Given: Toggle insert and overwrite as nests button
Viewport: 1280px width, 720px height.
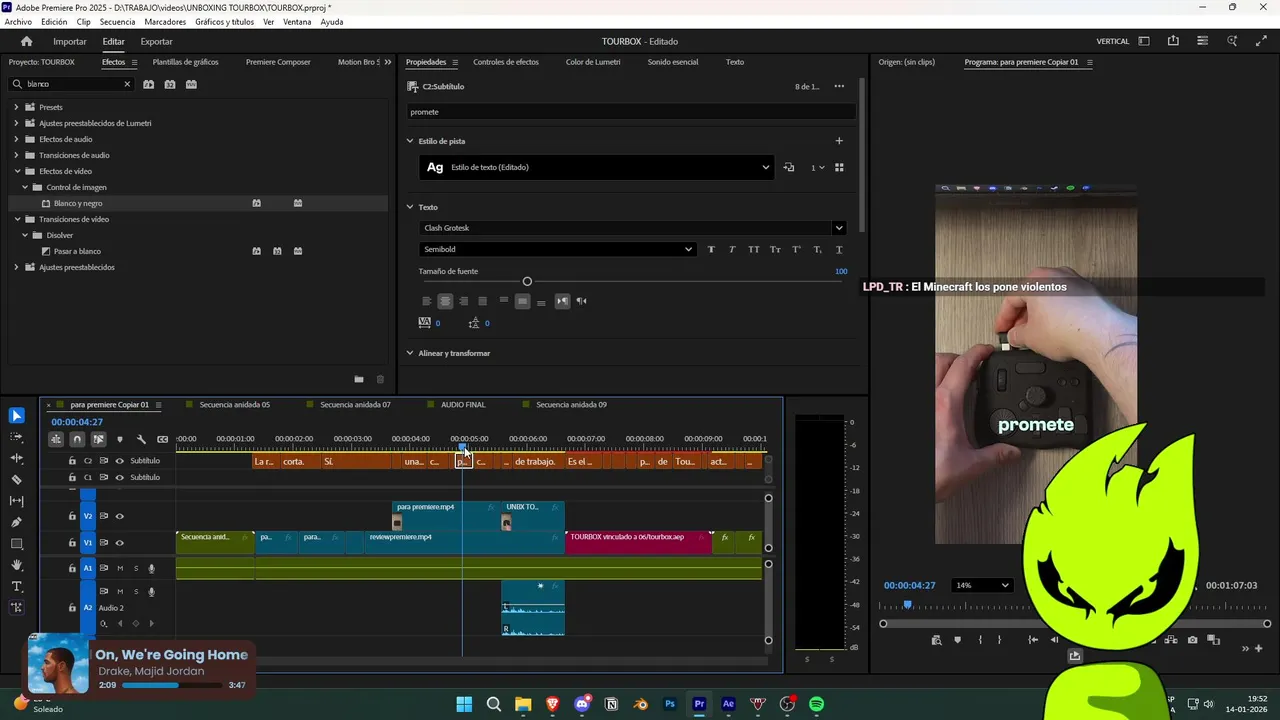Looking at the screenshot, I should click(56, 439).
